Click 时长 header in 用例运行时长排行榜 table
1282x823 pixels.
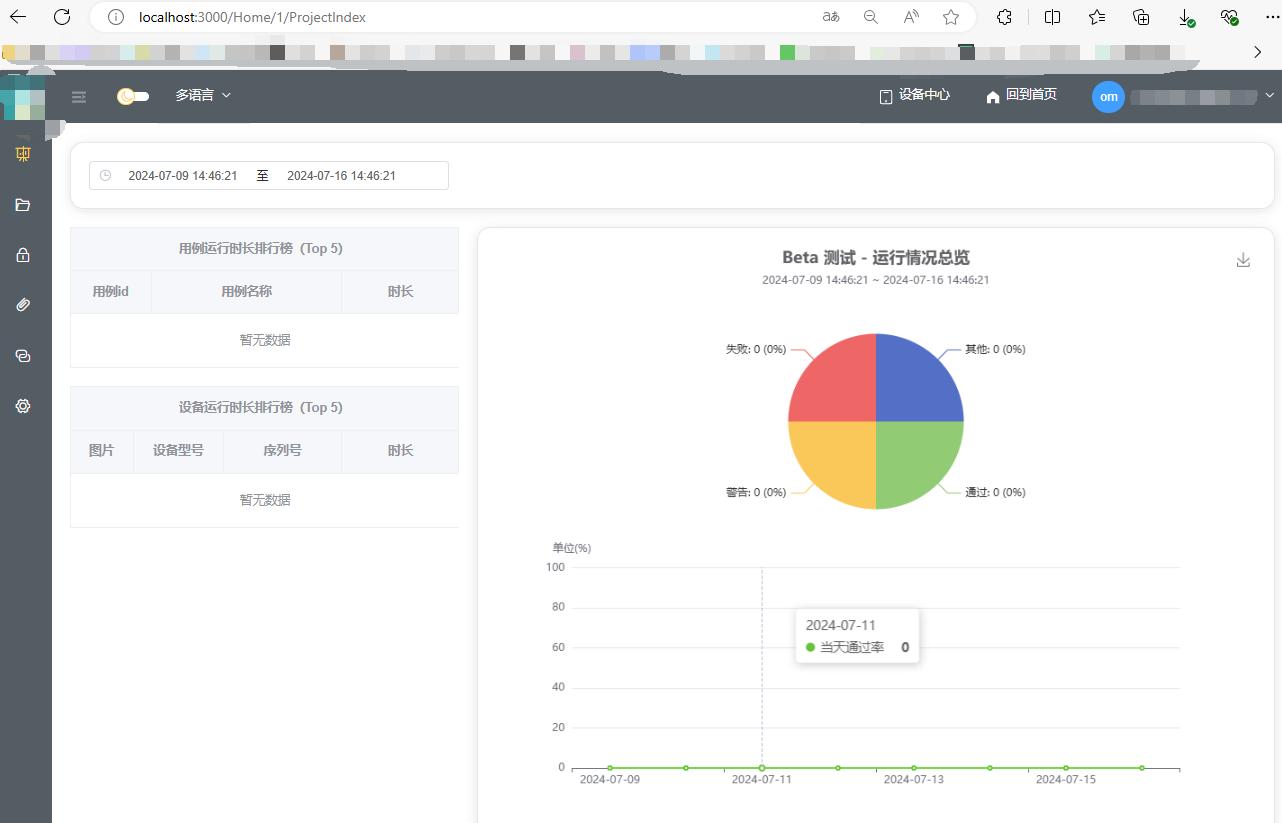coord(400,292)
